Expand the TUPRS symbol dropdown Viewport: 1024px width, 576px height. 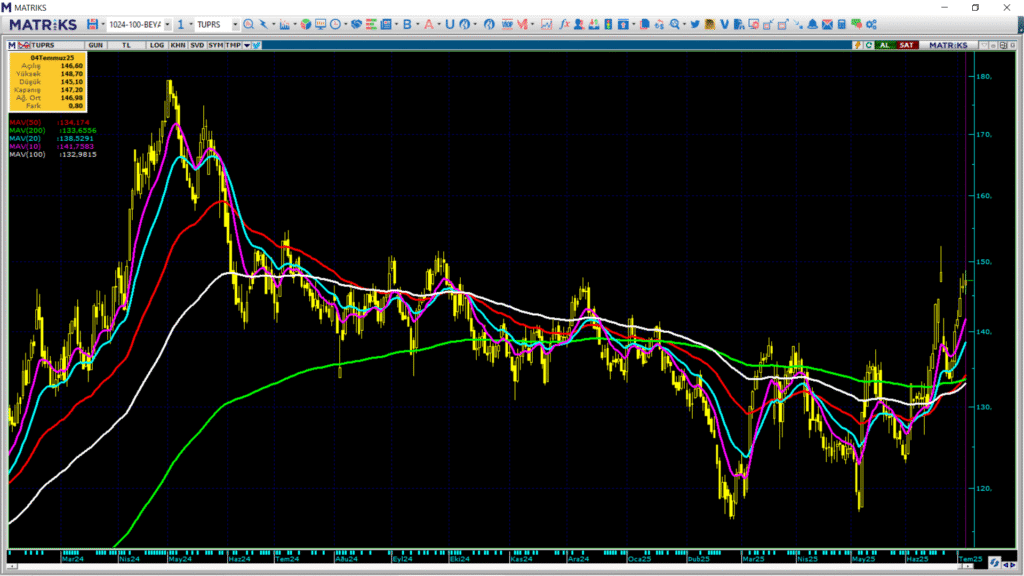point(234,24)
